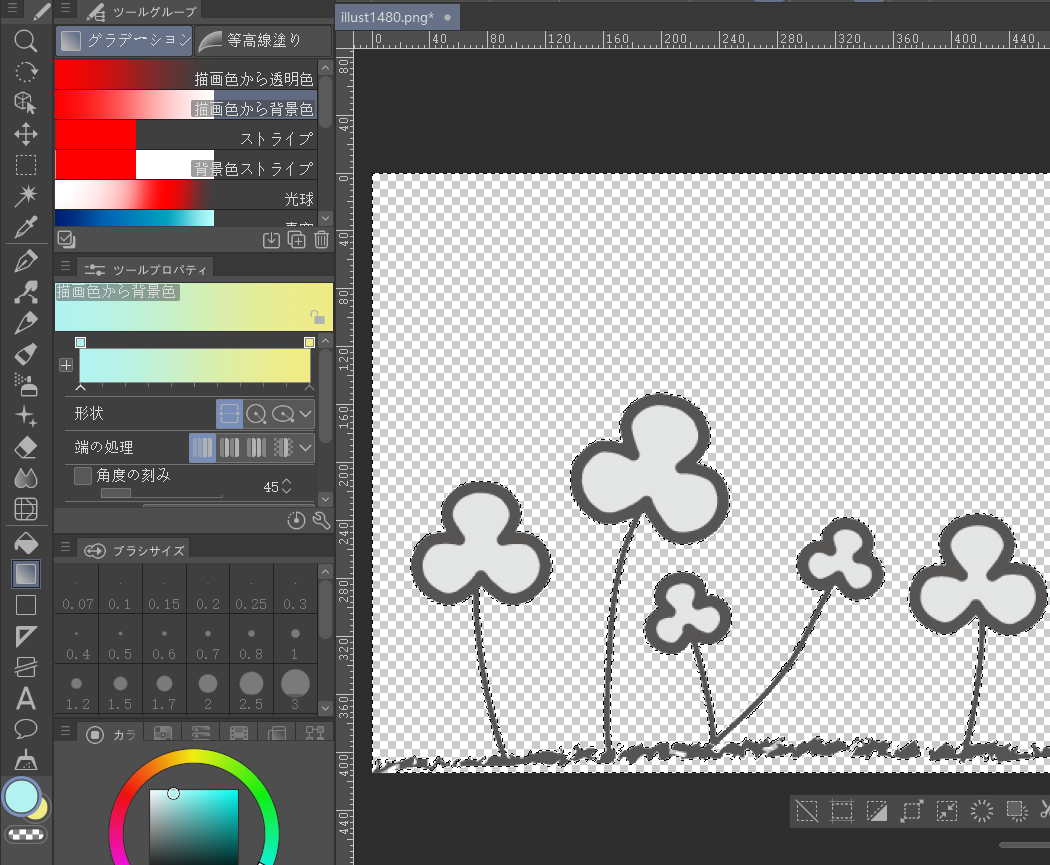The width and height of the screenshot is (1050, 865).
Task: Select the Pen tool
Action: click(x=25, y=260)
